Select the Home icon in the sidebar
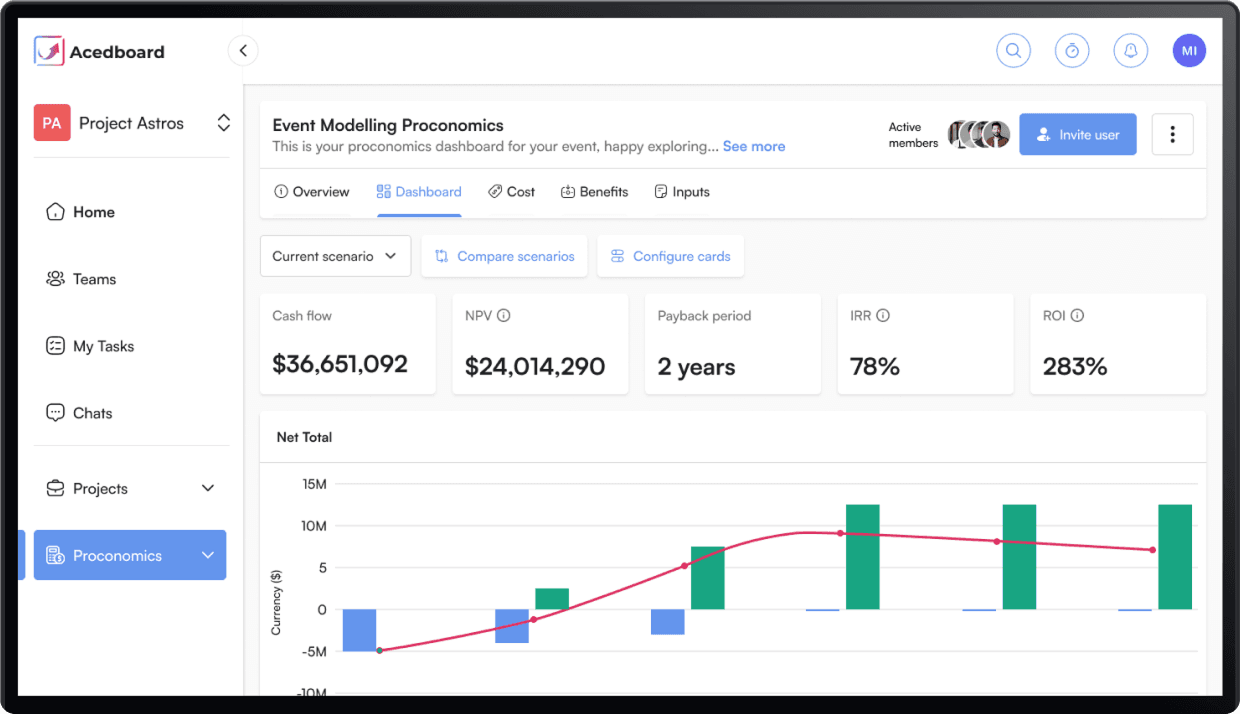 point(56,211)
